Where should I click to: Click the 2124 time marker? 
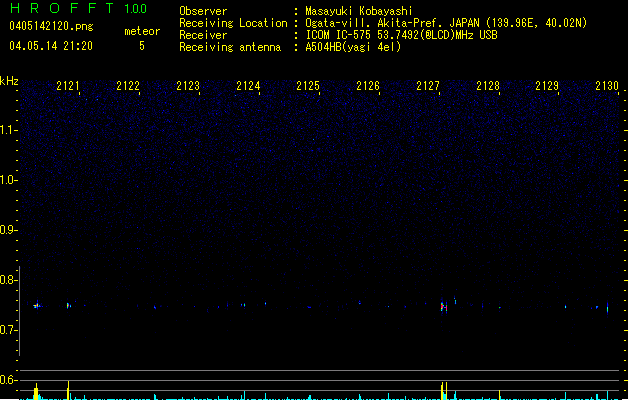point(248,86)
